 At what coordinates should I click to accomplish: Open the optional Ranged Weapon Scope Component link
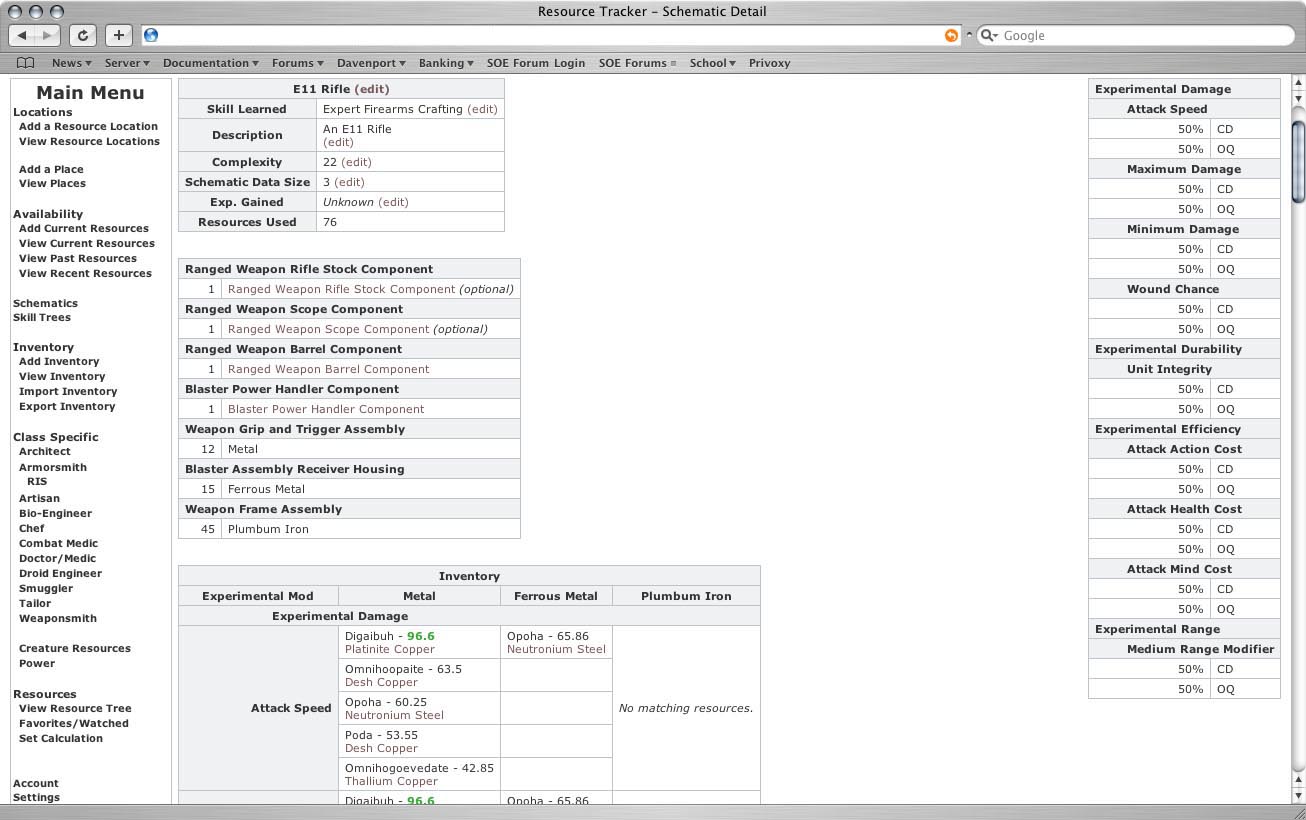pos(328,329)
